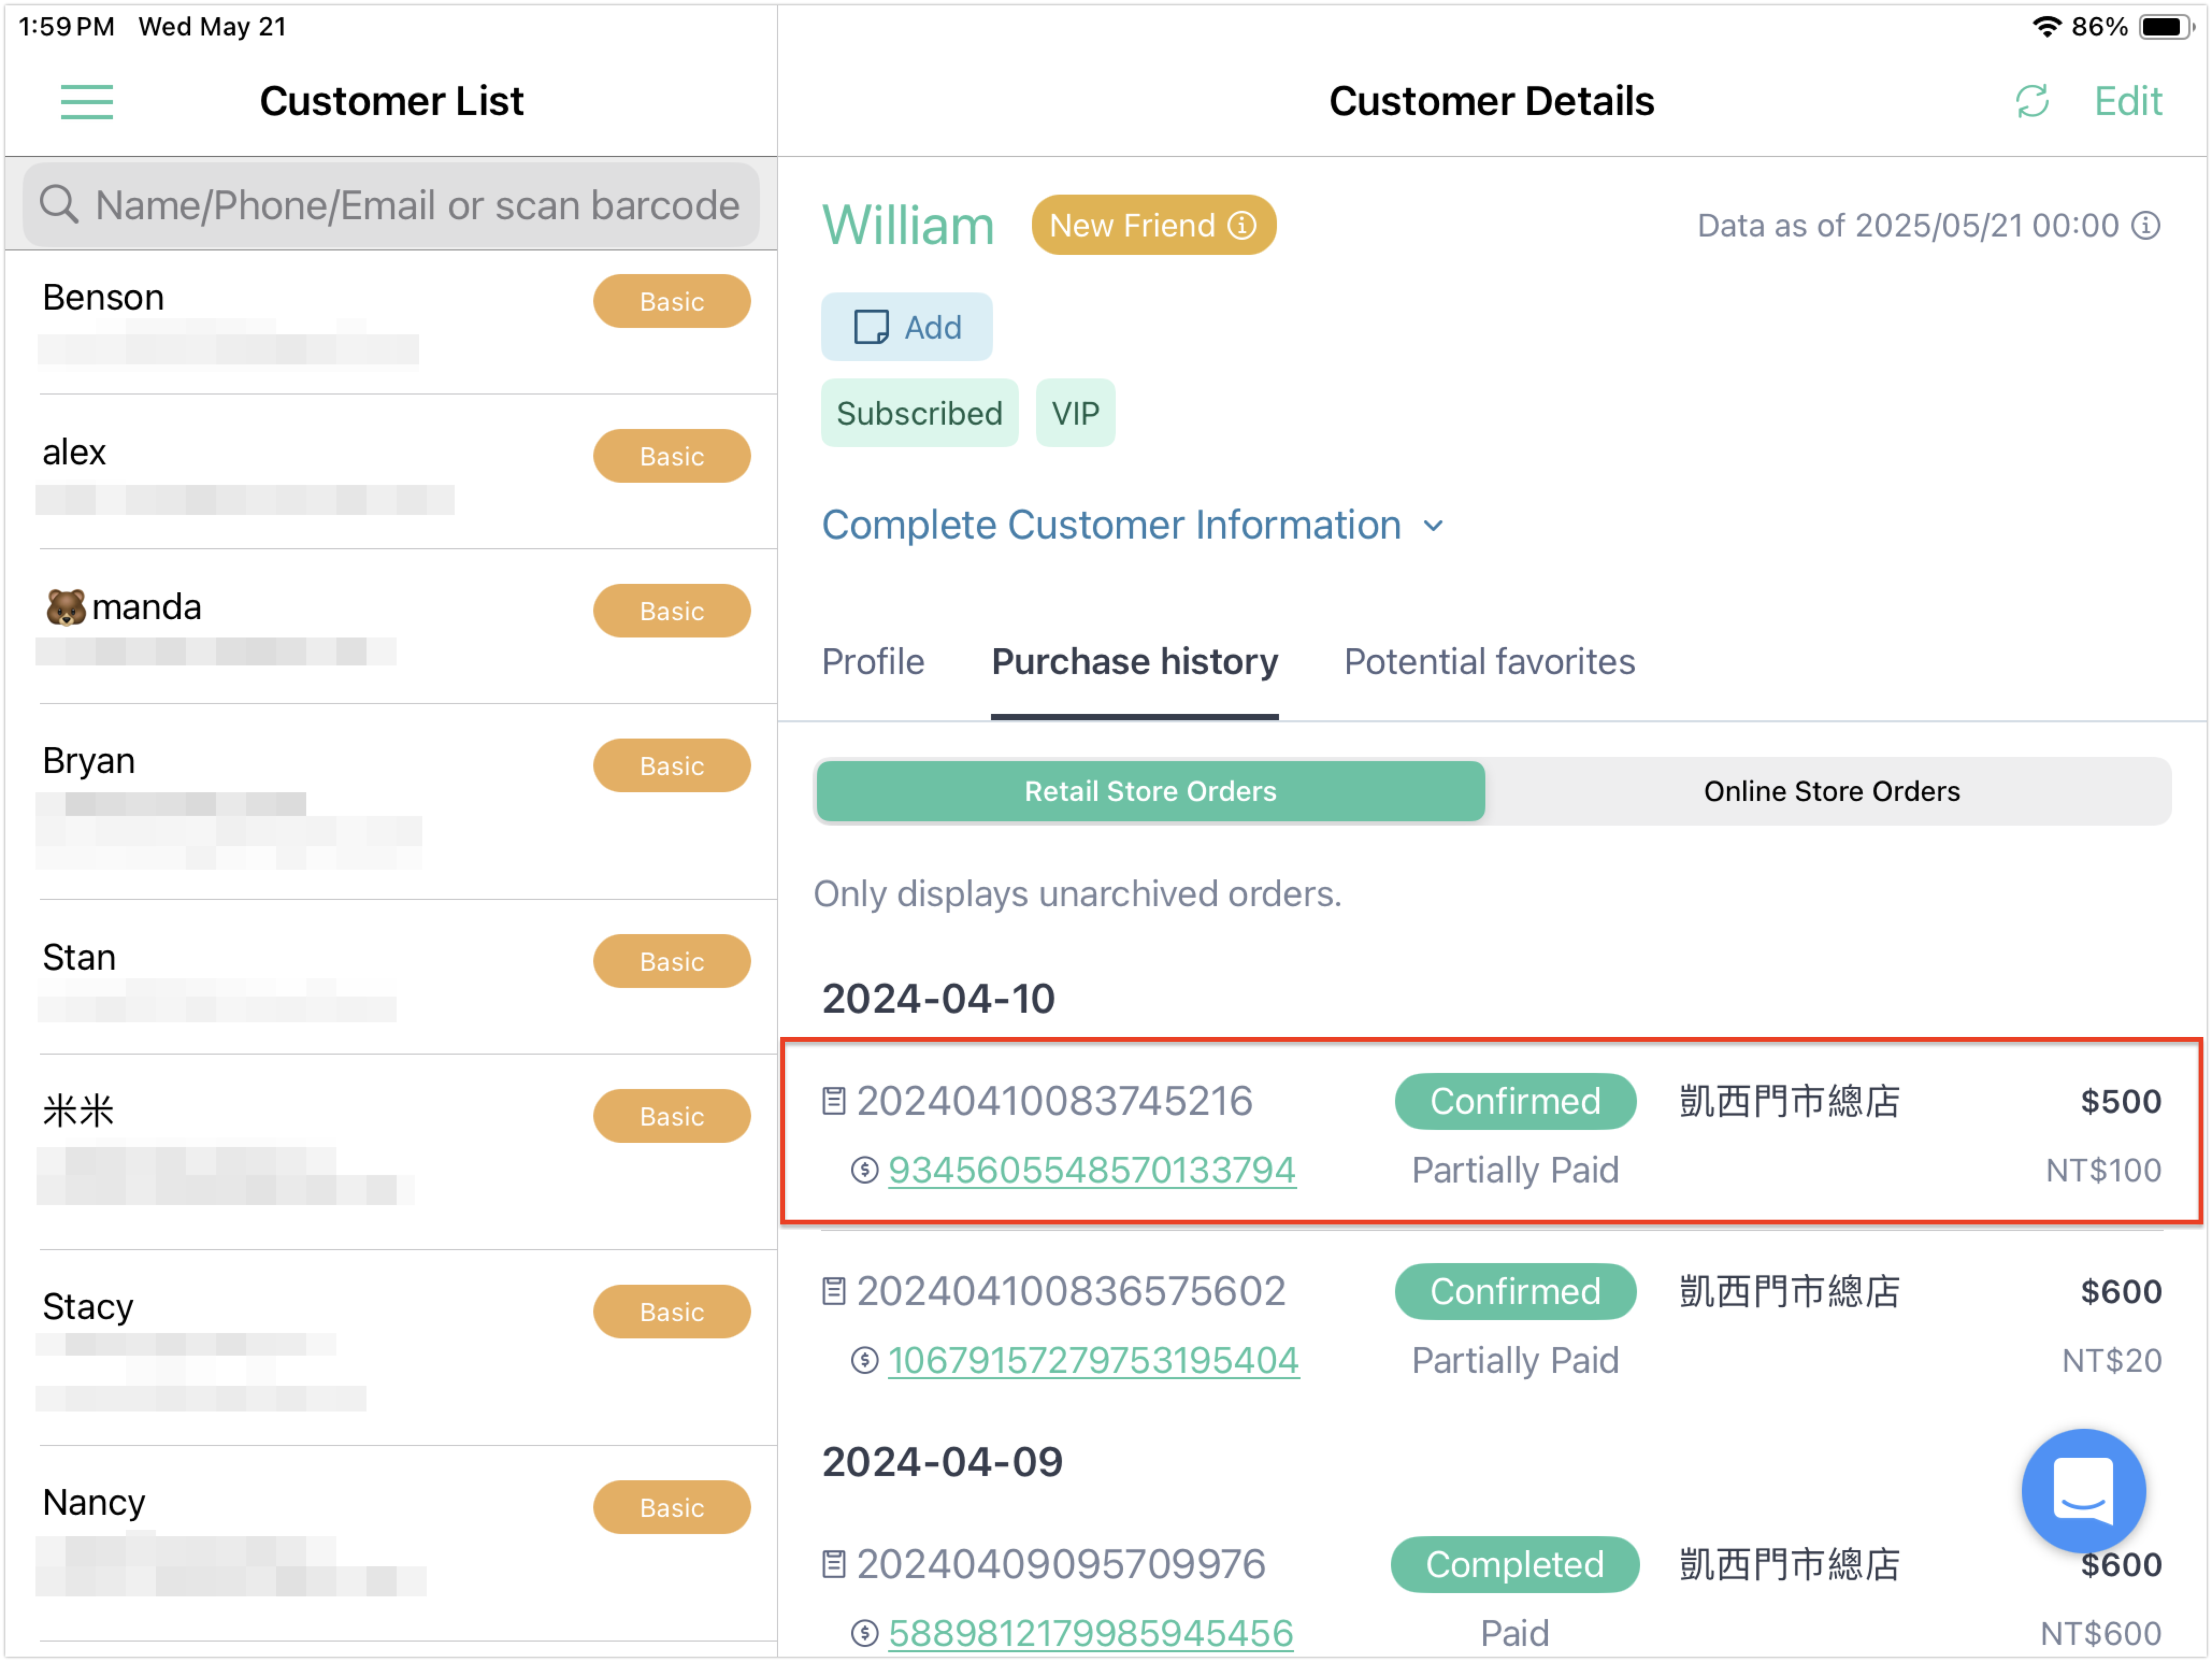Image resolution: width=2212 pixels, height=1662 pixels.
Task: Open info icon on New Friend badge
Action: click(x=1241, y=226)
